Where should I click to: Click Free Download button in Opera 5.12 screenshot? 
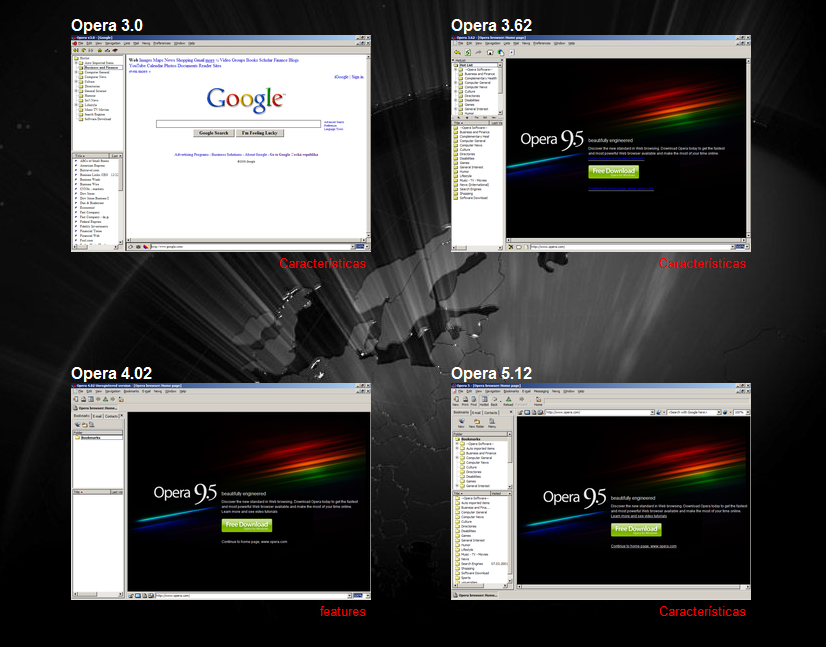click(x=636, y=529)
